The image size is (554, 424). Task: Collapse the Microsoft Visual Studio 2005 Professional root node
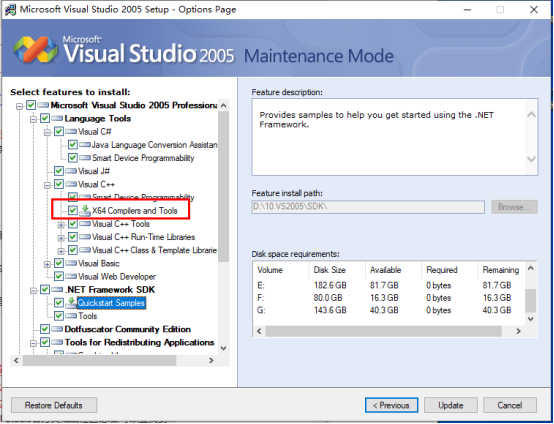[x=19, y=106]
